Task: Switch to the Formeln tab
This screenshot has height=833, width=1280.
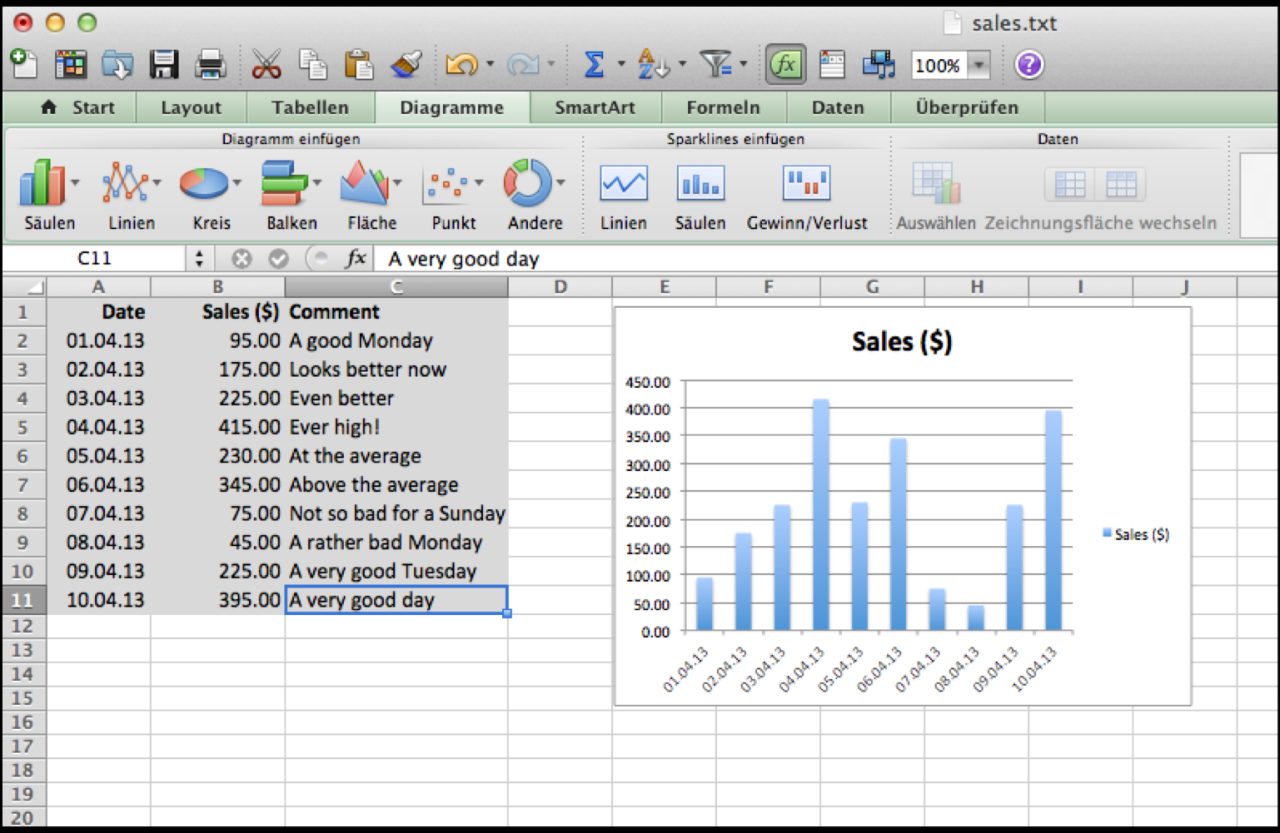Action: (x=723, y=107)
